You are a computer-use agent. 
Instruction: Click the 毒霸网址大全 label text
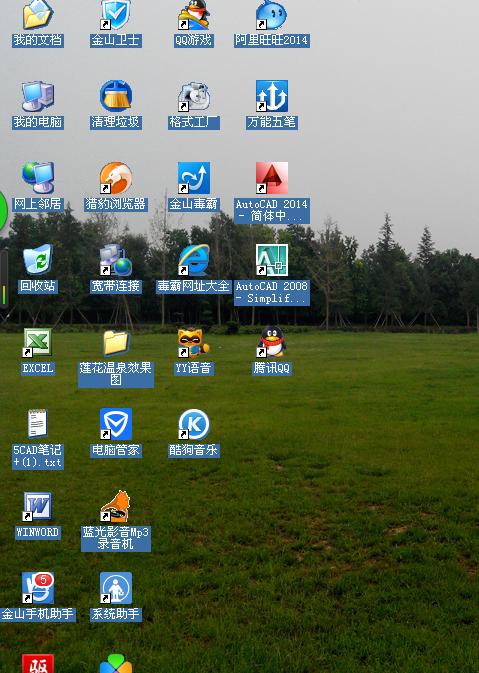coord(194,286)
